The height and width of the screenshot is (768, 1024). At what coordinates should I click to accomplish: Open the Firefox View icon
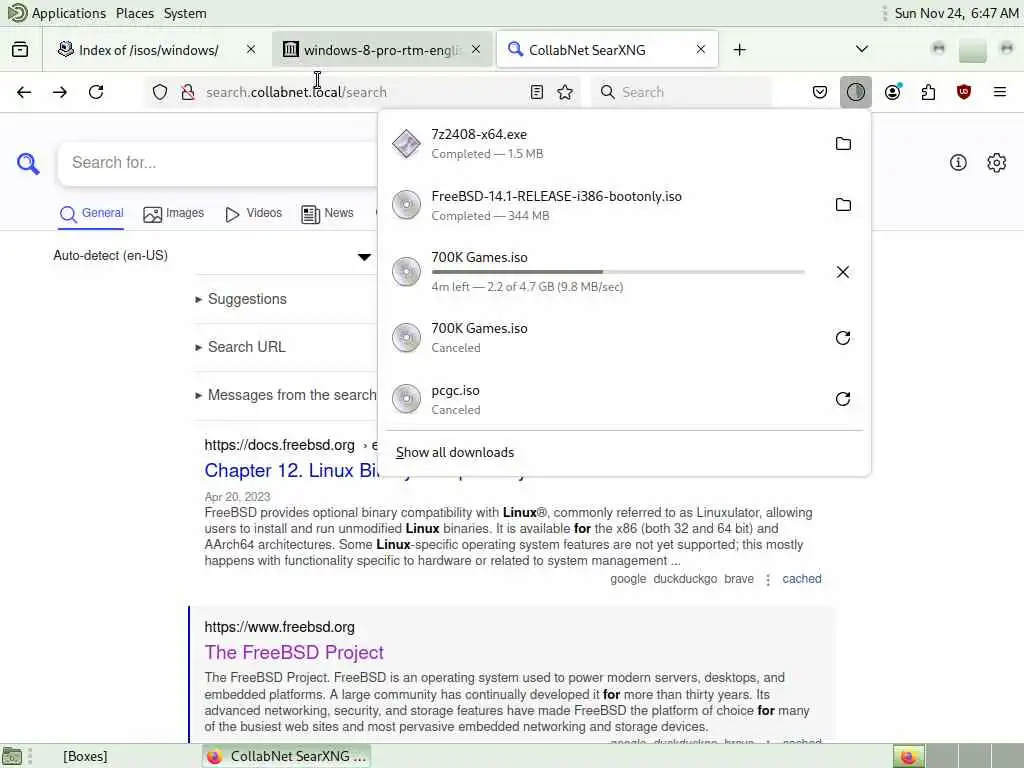tap(20, 50)
